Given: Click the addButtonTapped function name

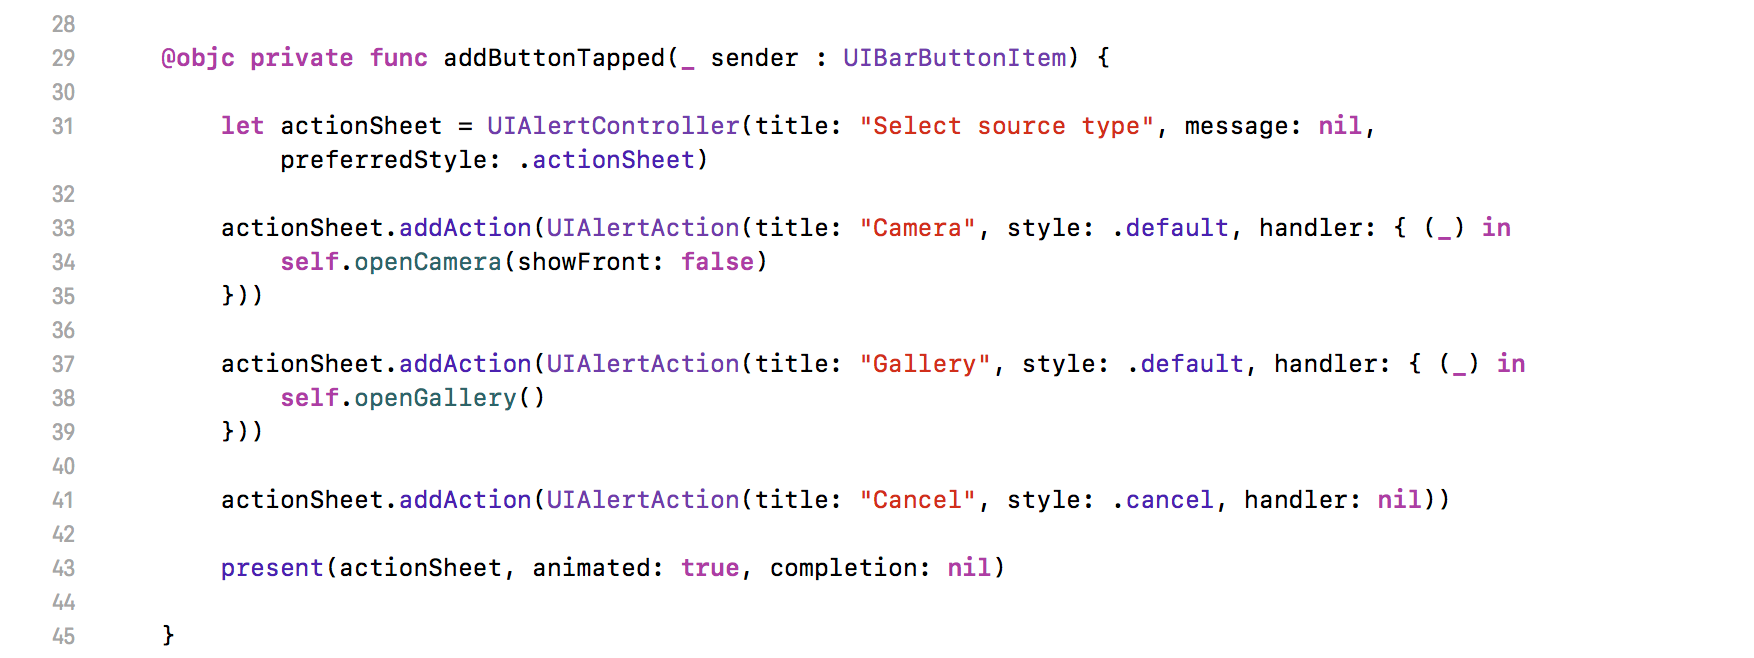Looking at the screenshot, I should coord(554,58).
